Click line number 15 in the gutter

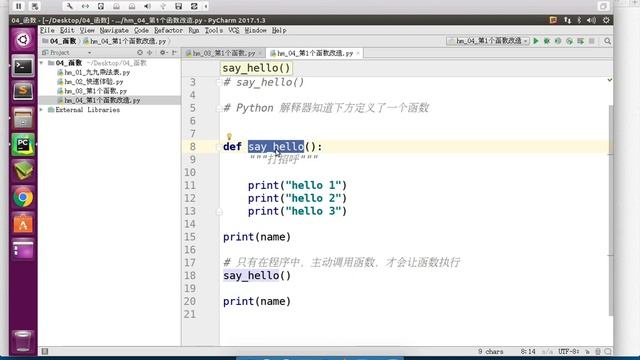190,237
